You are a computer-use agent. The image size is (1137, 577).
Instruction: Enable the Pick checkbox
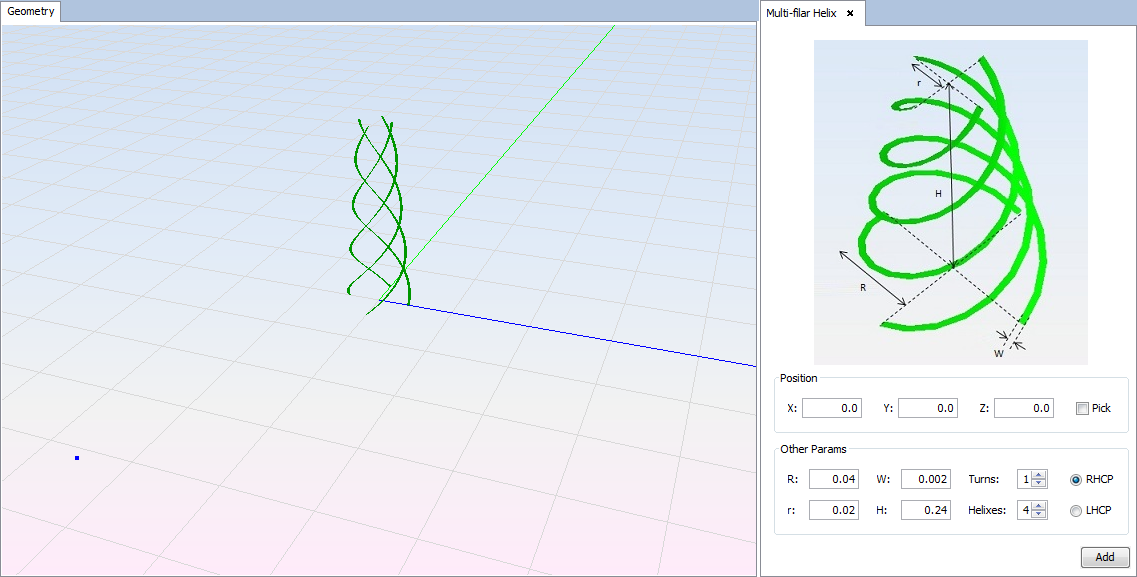[x=1082, y=408]
